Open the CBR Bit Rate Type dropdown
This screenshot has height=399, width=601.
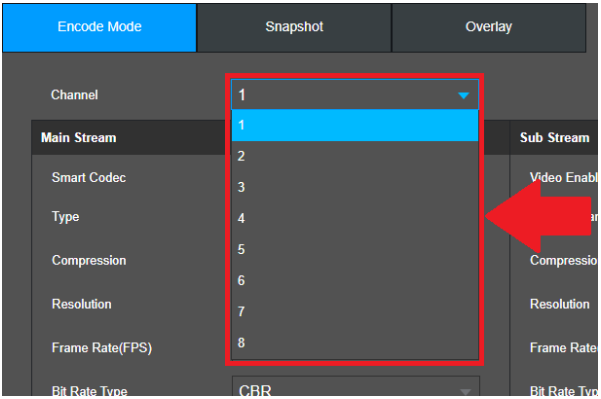tap(355, 388)
